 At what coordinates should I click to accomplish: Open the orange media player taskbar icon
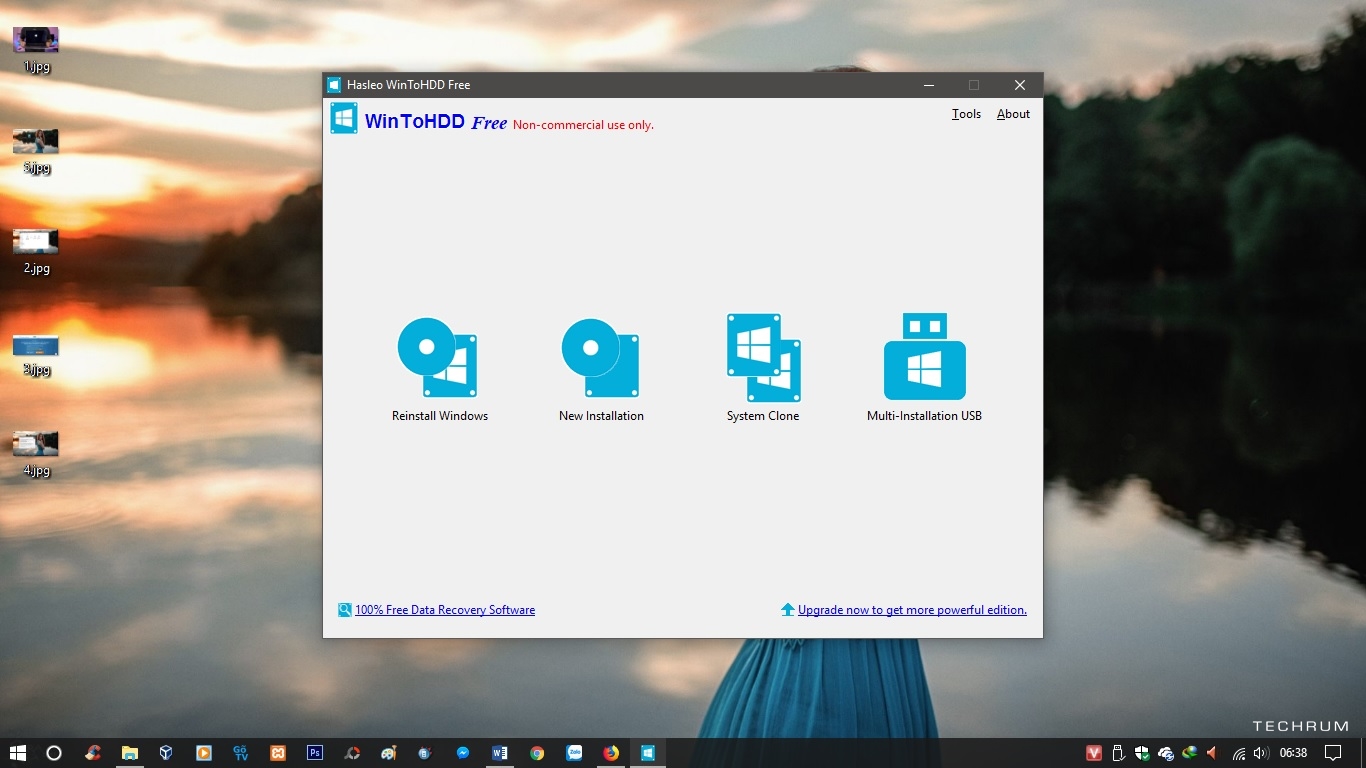204,753
